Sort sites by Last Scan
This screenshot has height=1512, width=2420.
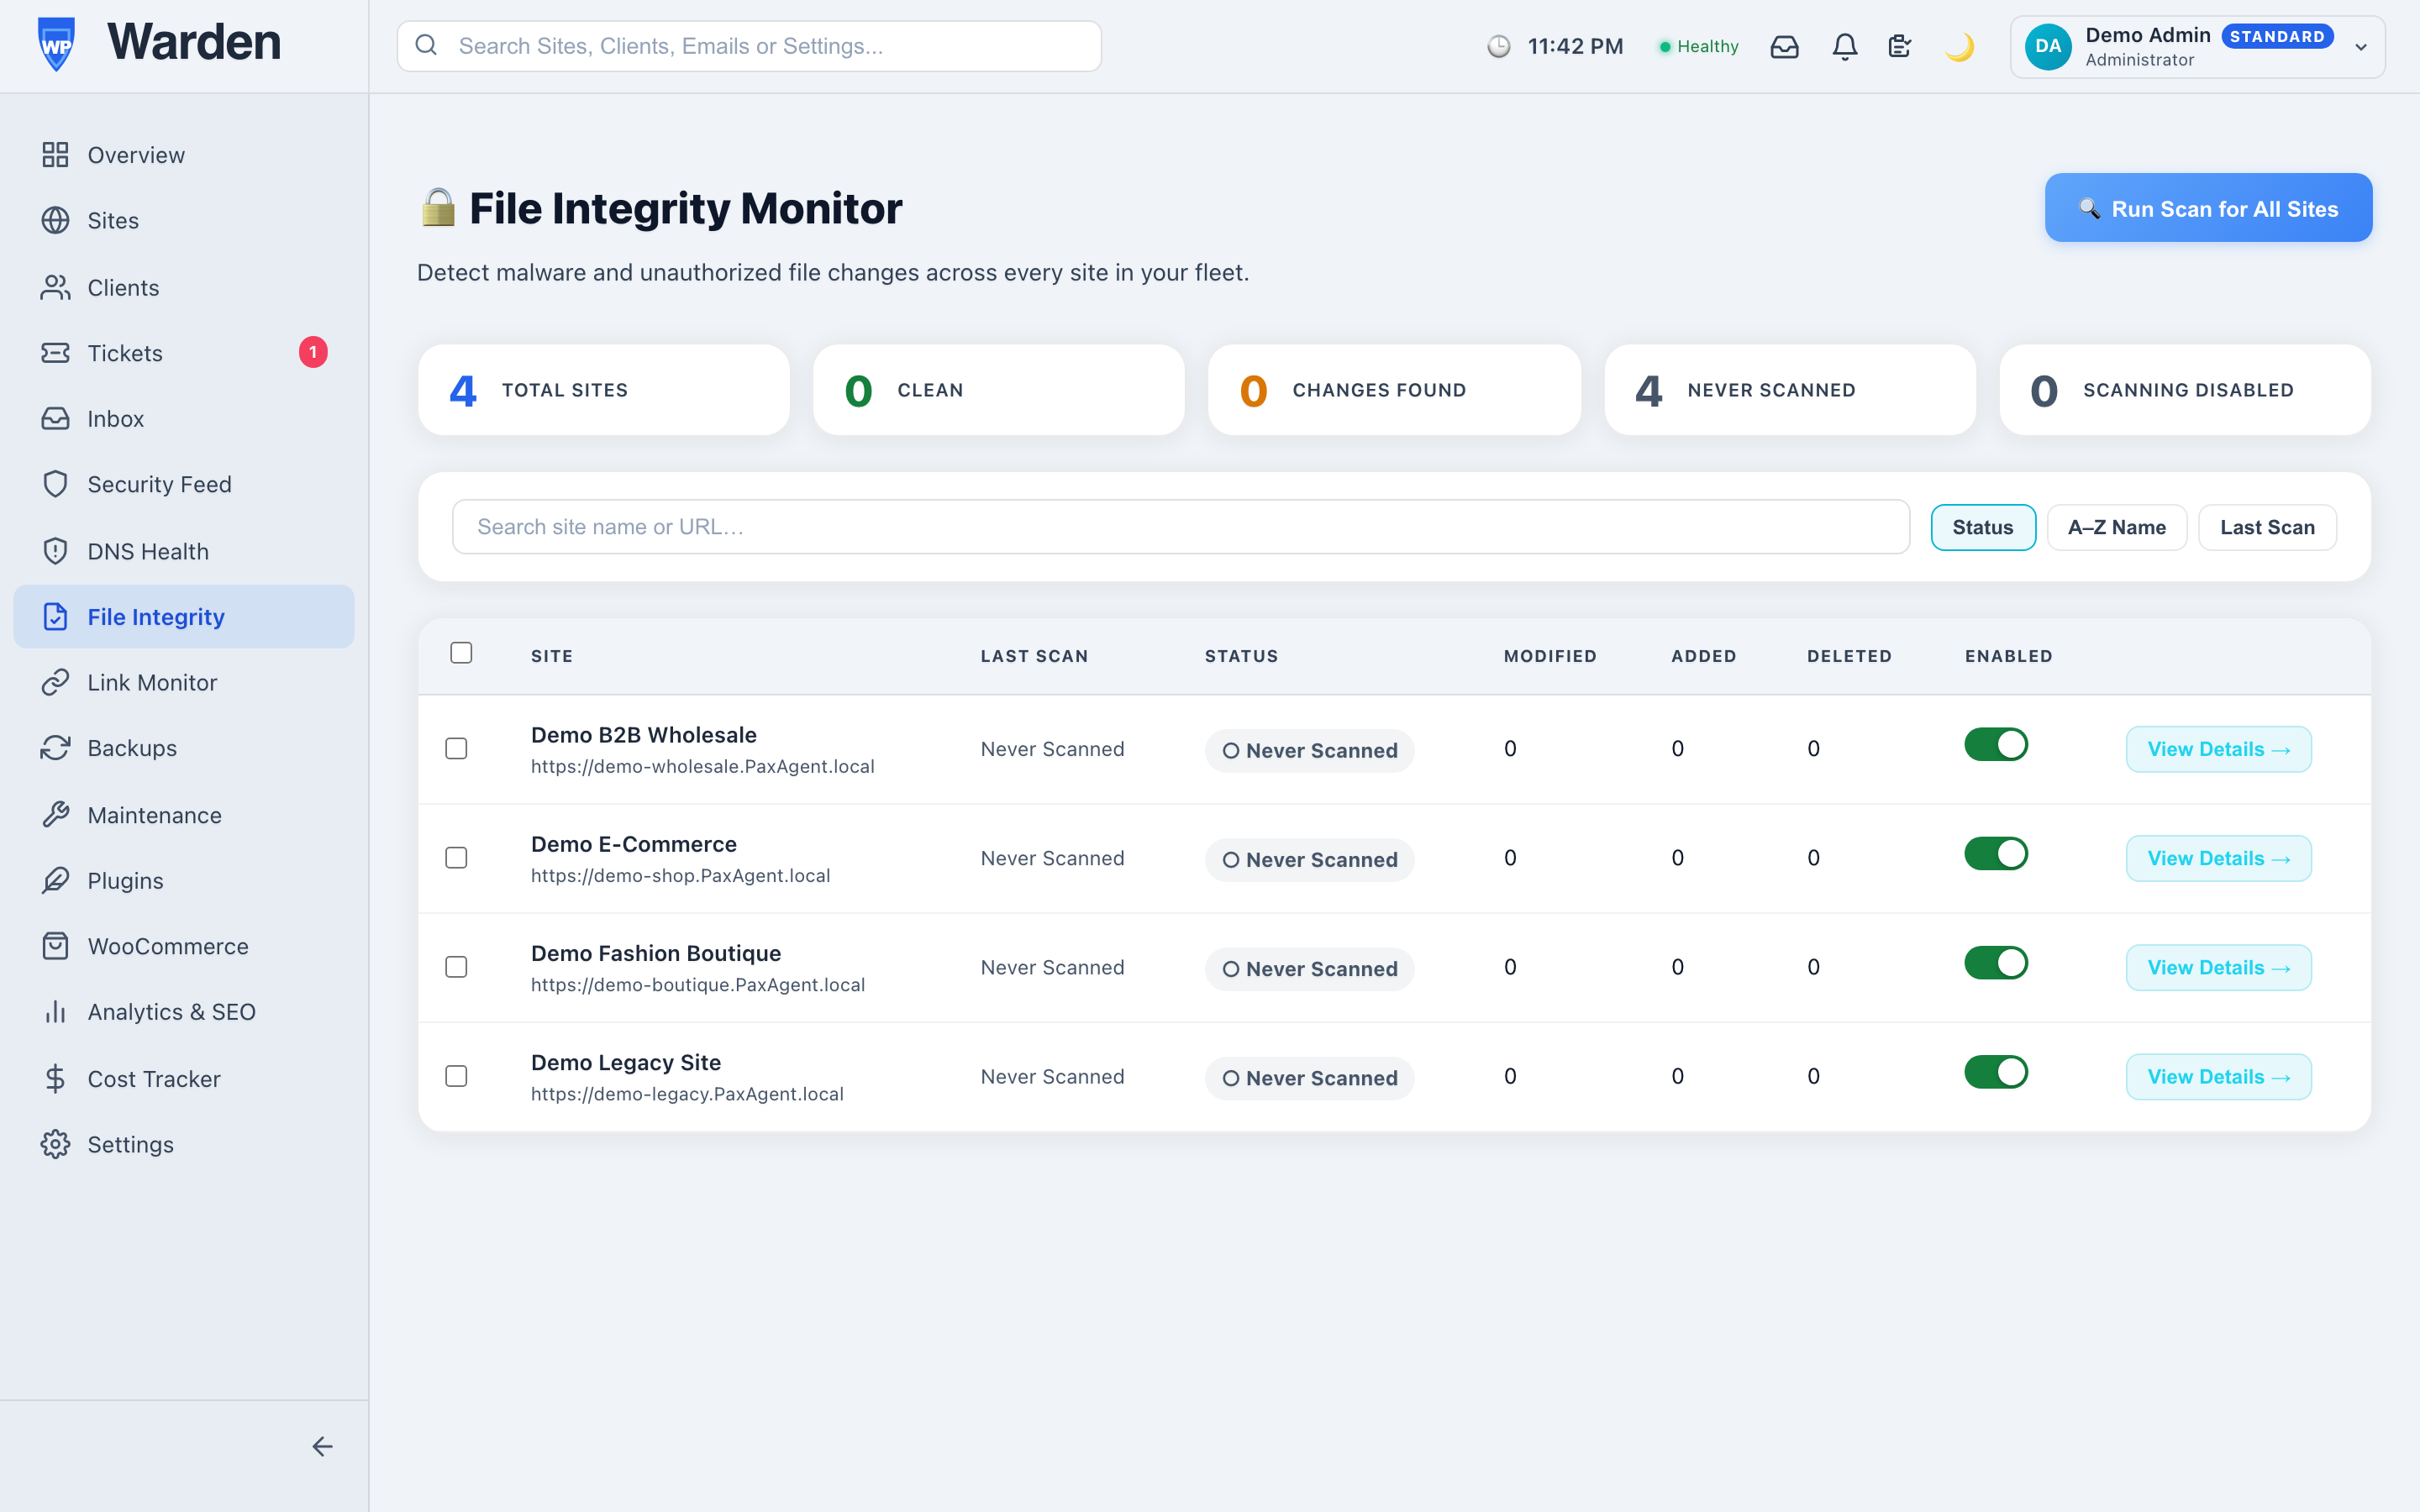click(x=2267, y=527)
